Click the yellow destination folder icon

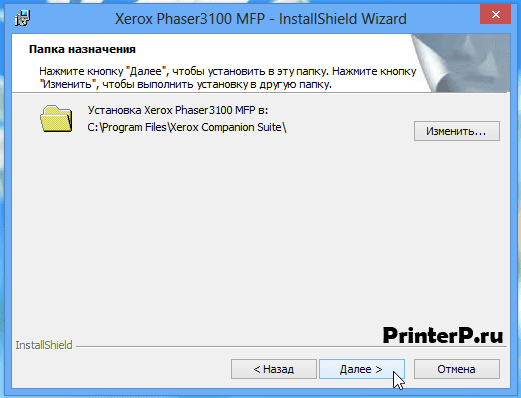point(56,119)
